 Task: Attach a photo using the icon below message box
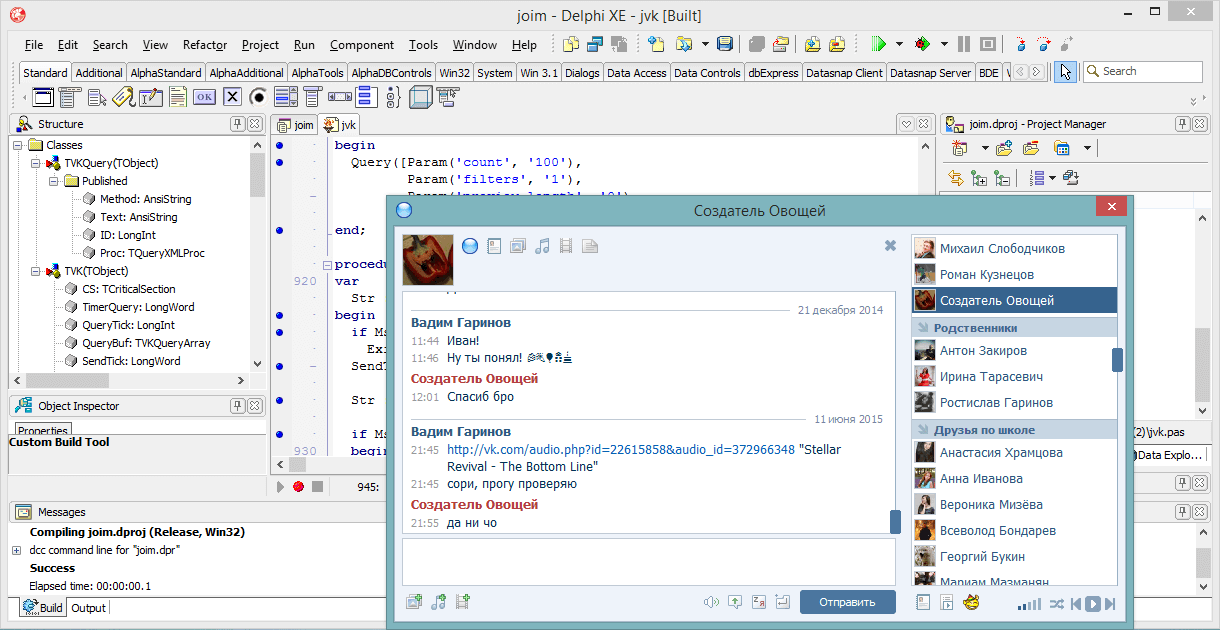click(414, 602)
